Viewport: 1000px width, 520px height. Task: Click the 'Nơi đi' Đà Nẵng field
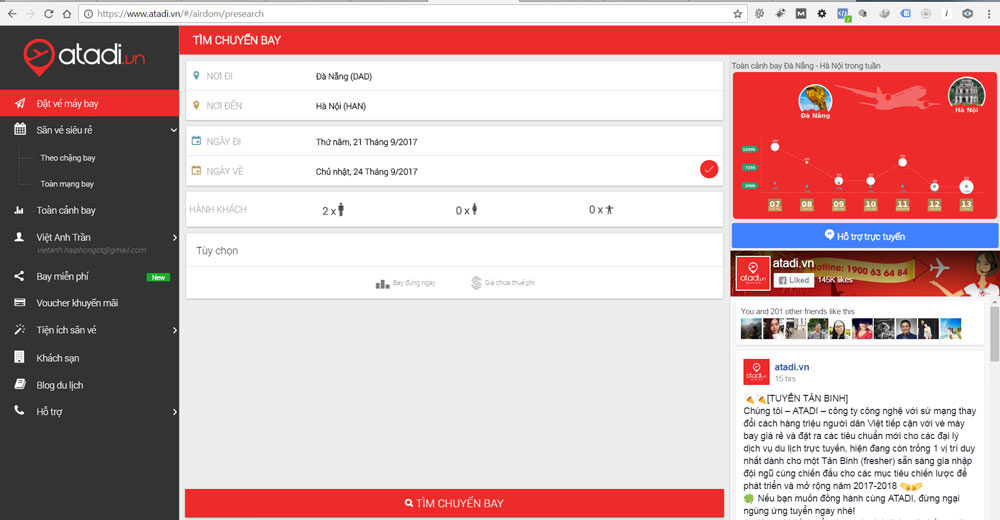(x=454, y=76)
